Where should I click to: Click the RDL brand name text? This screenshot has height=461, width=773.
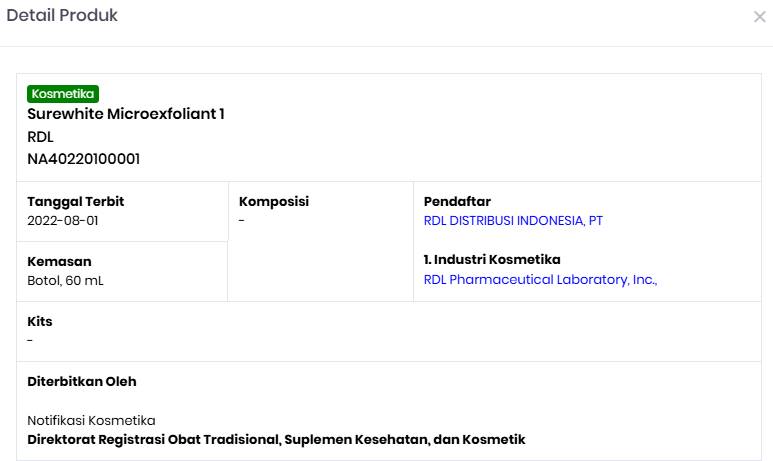[40, 137]
